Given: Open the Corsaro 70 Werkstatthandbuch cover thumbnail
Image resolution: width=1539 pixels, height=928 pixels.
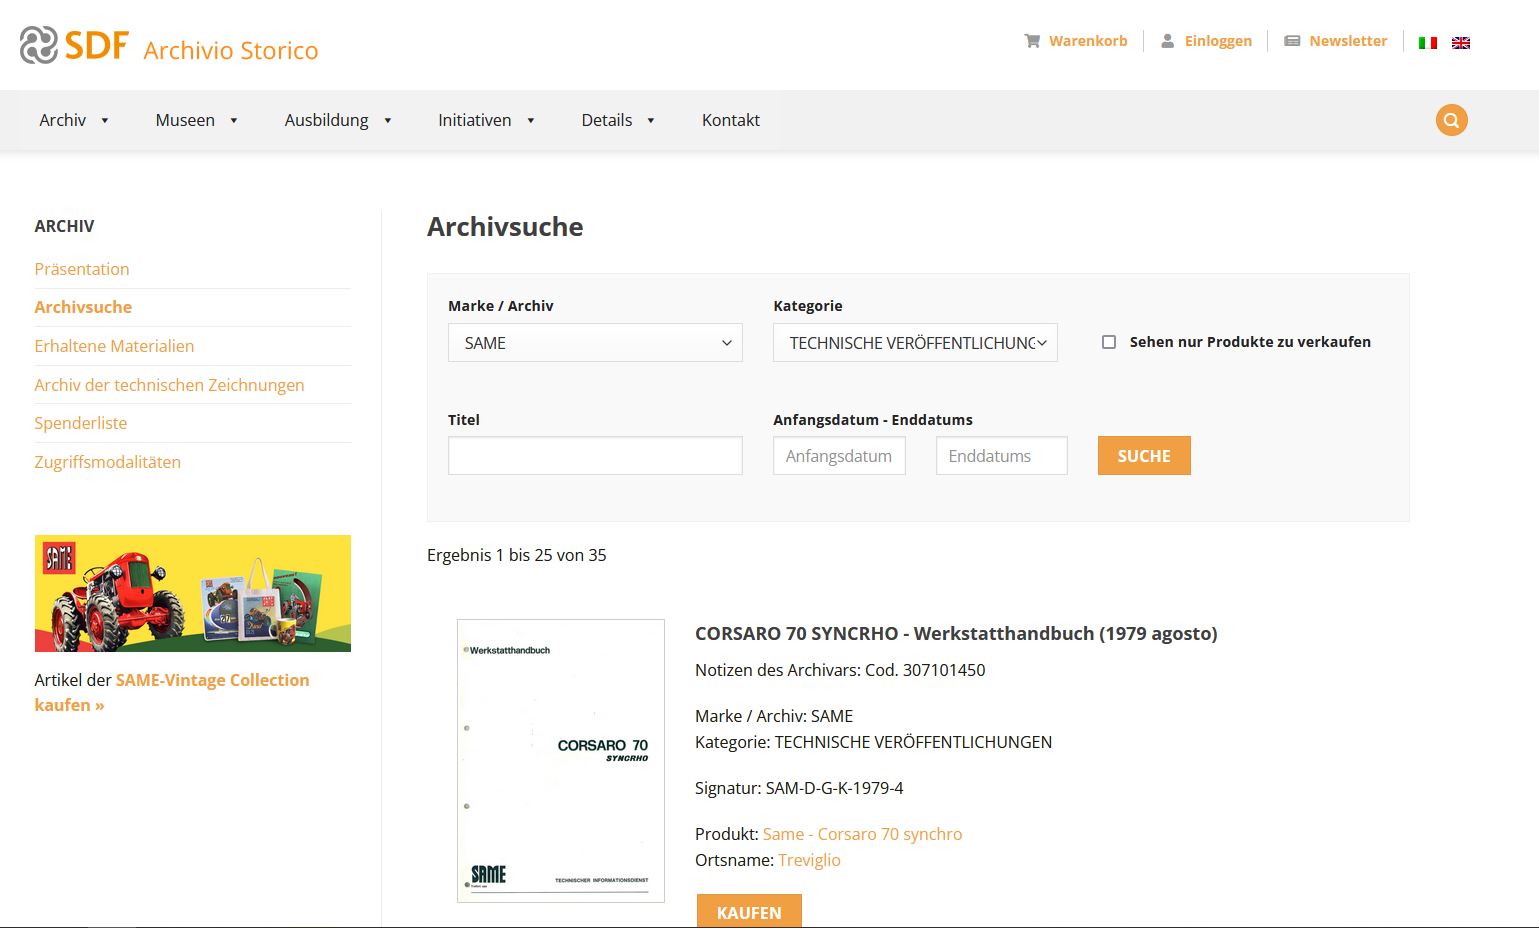Looking at the screenshot, I should [x=560, y=760].
